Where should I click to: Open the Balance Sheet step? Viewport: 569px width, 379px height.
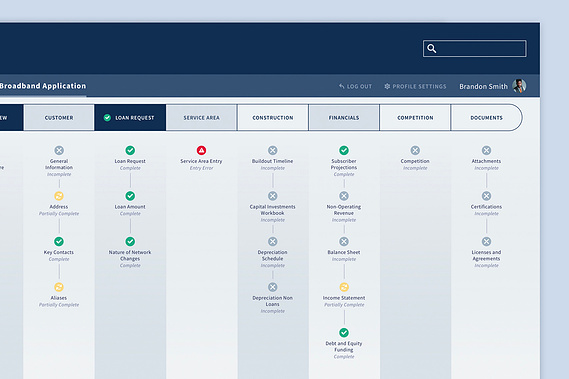(344, 252)
